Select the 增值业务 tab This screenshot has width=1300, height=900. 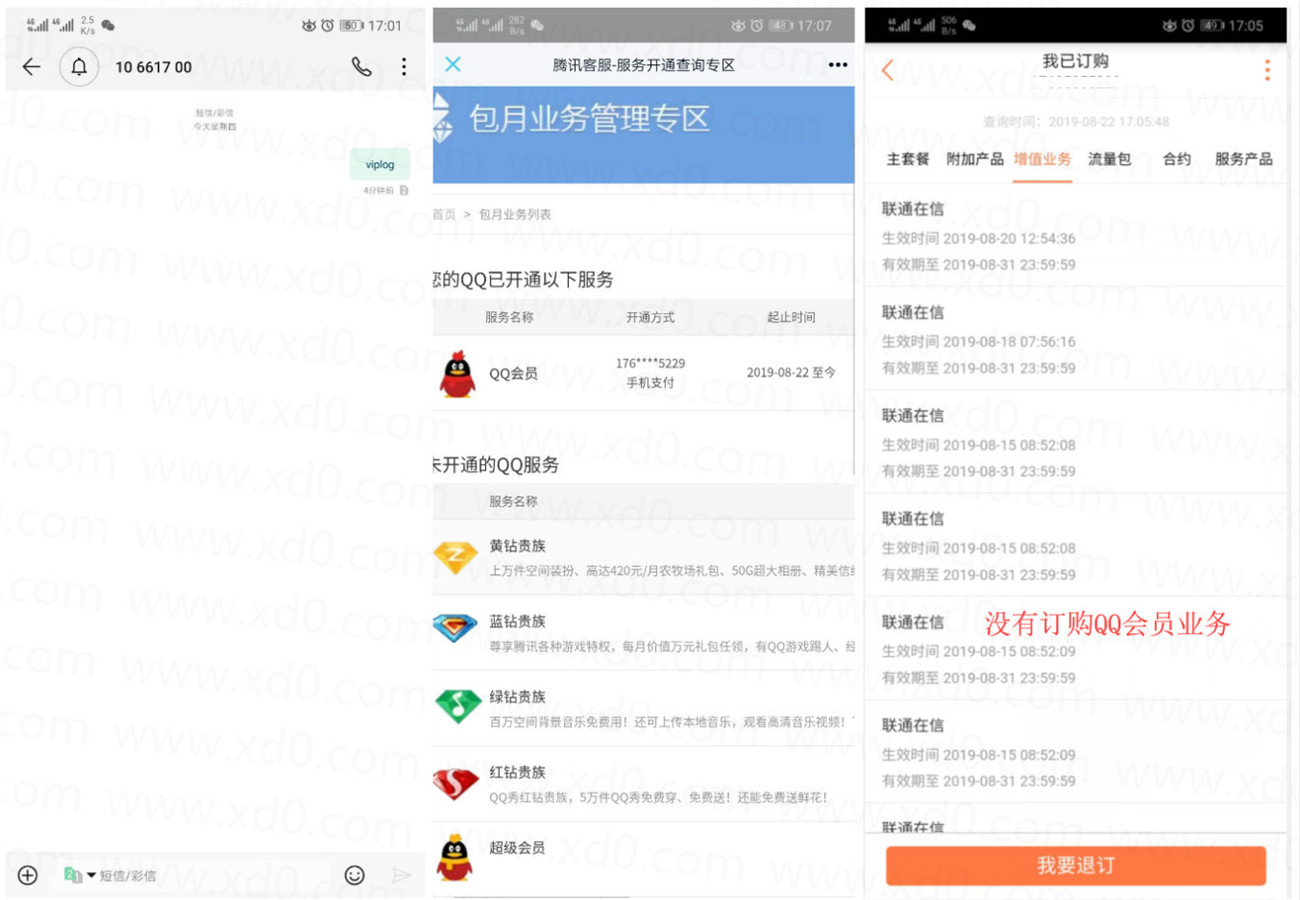1042,159
